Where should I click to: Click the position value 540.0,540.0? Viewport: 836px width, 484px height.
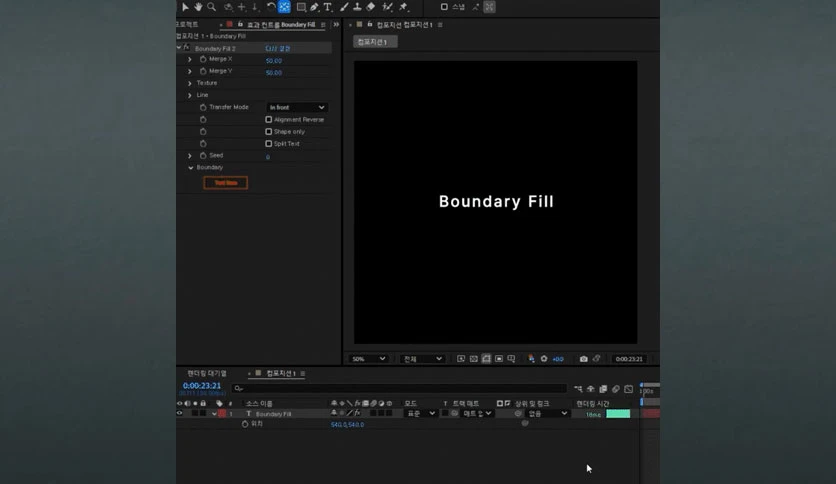tap(347, 425)
